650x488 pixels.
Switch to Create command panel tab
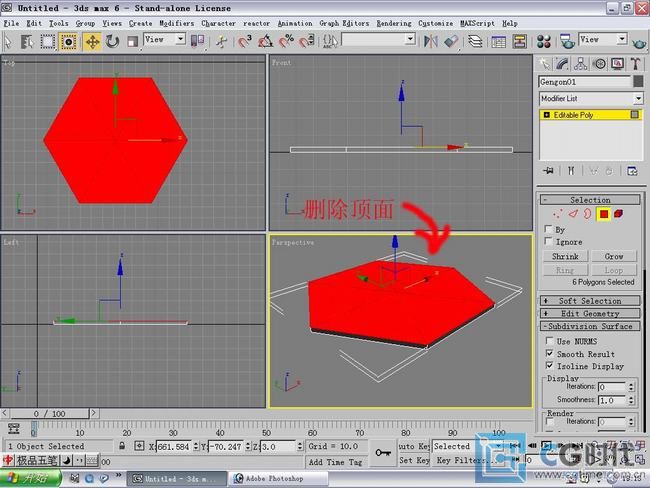[544, 64]
